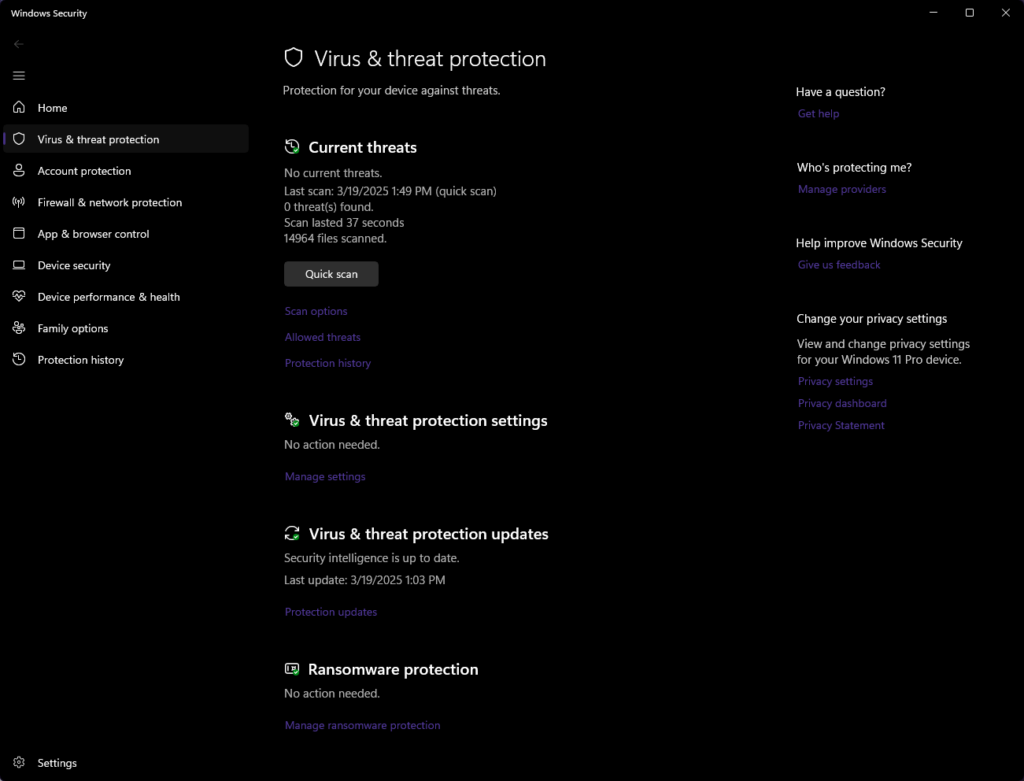Open Manage providers link
Viewport: 1024px width, 781px height.
click(842, 190)
